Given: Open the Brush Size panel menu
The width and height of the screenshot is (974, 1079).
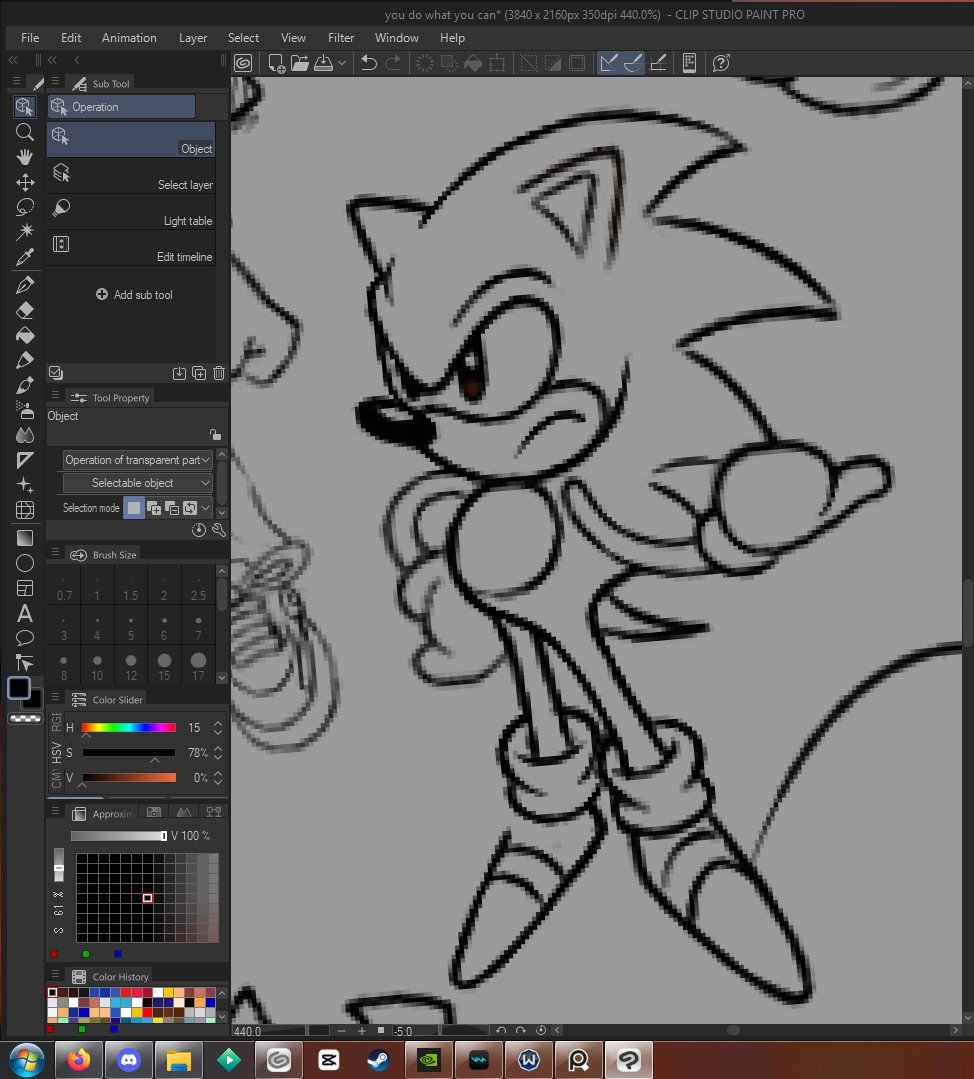Looking at the screenshot, I should point(55,553).
